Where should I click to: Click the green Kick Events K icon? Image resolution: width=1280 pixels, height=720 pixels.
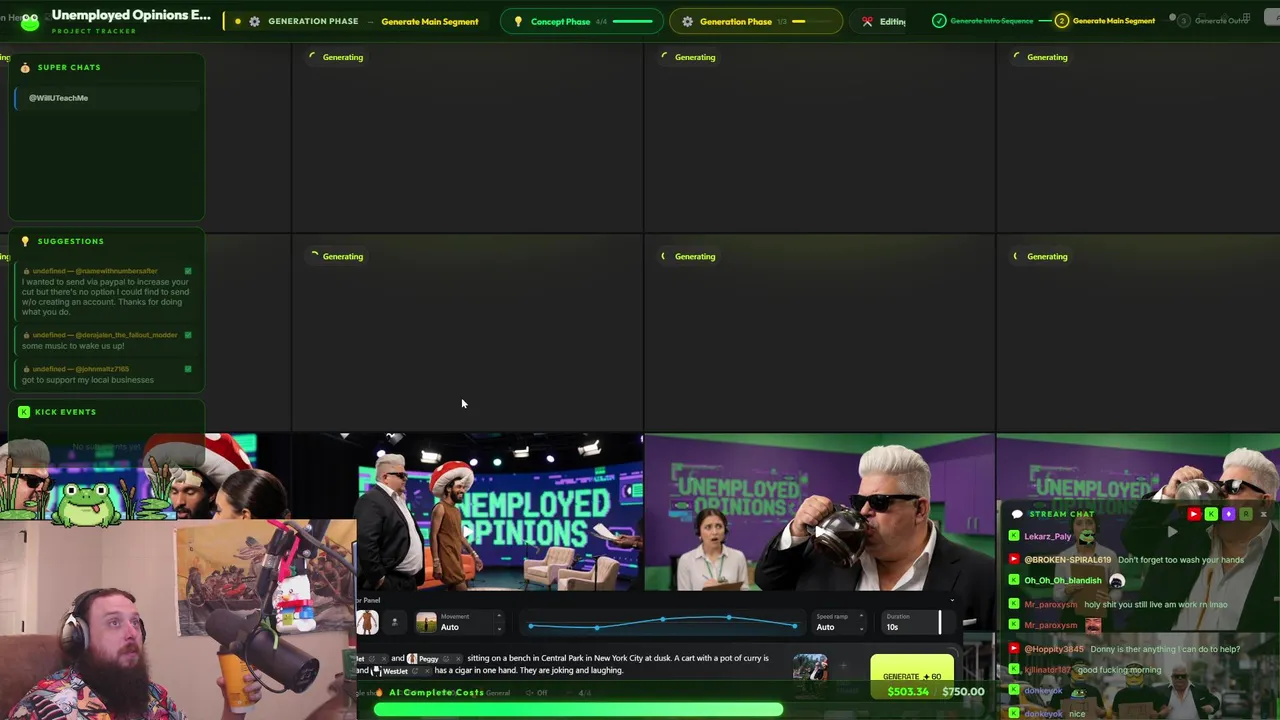pos(24,412)
